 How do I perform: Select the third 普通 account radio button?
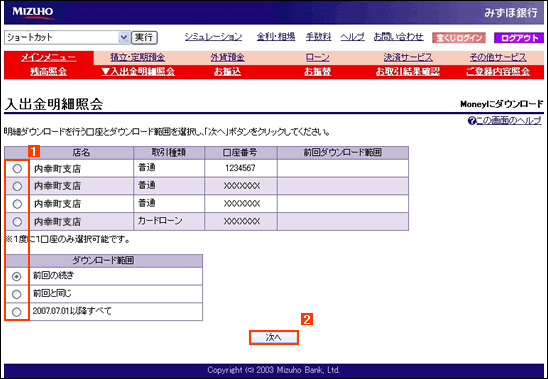pos(17,204)
